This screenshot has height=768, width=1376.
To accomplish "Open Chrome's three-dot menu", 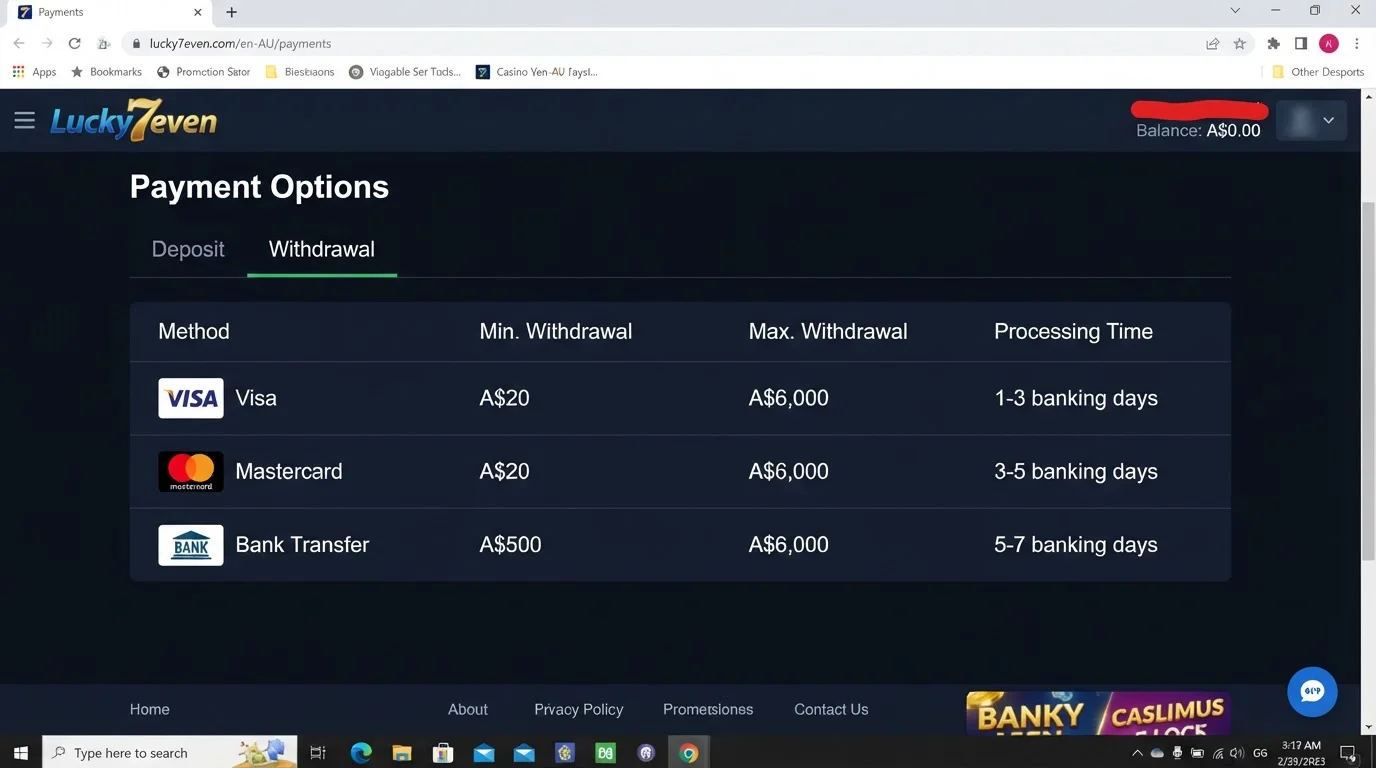I will pos(1357,43).
